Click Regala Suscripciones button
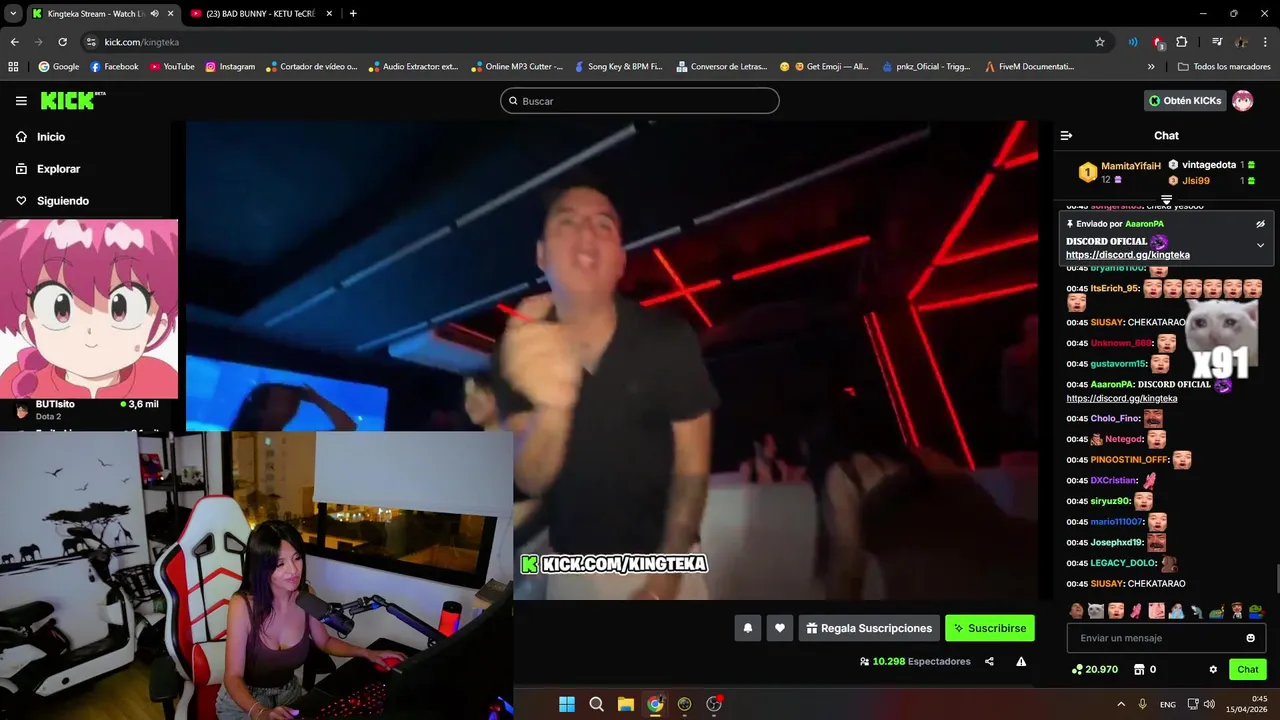This screenshot has height=720, width=1280. click(869, 628)
